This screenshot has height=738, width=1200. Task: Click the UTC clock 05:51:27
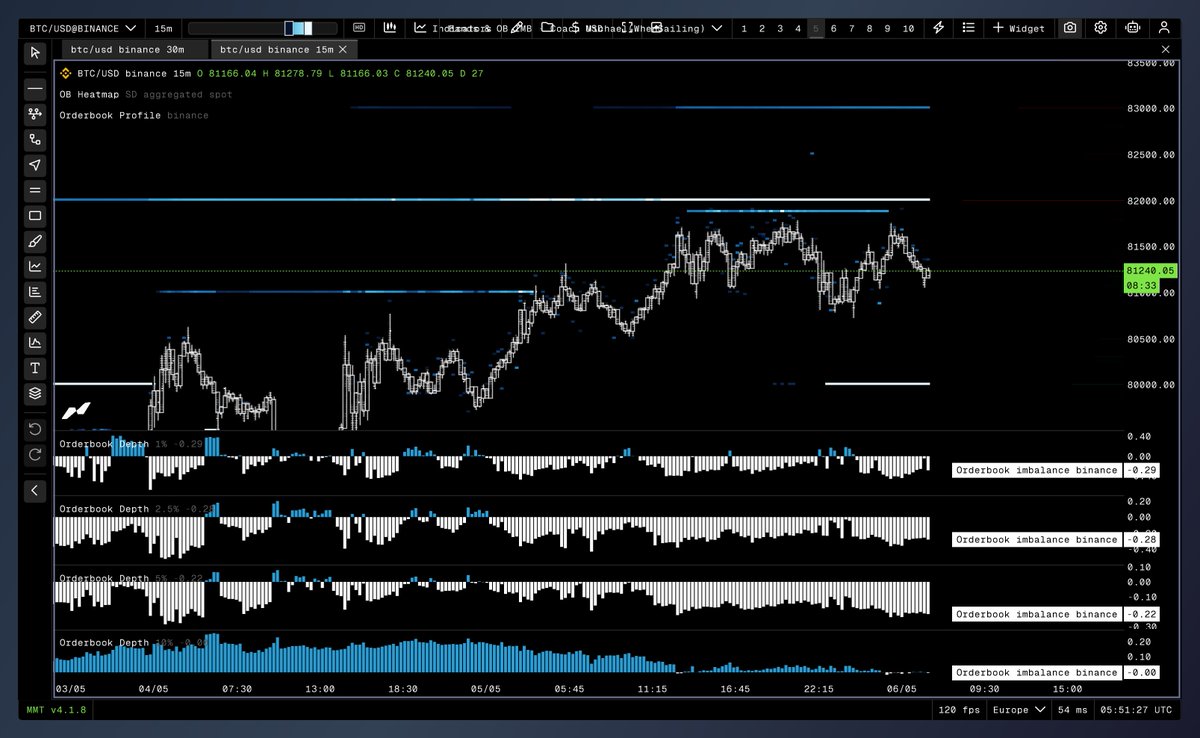pos(1137,709)
